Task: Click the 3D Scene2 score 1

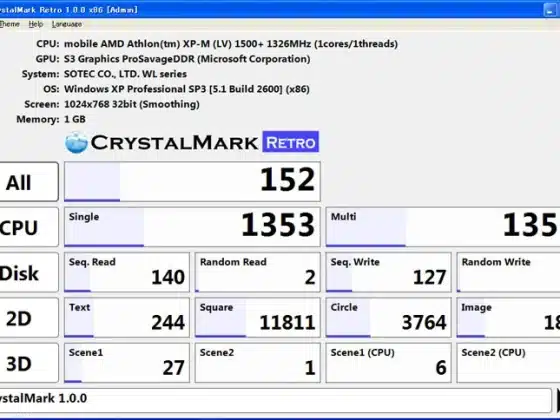Action: click(258, 363)
